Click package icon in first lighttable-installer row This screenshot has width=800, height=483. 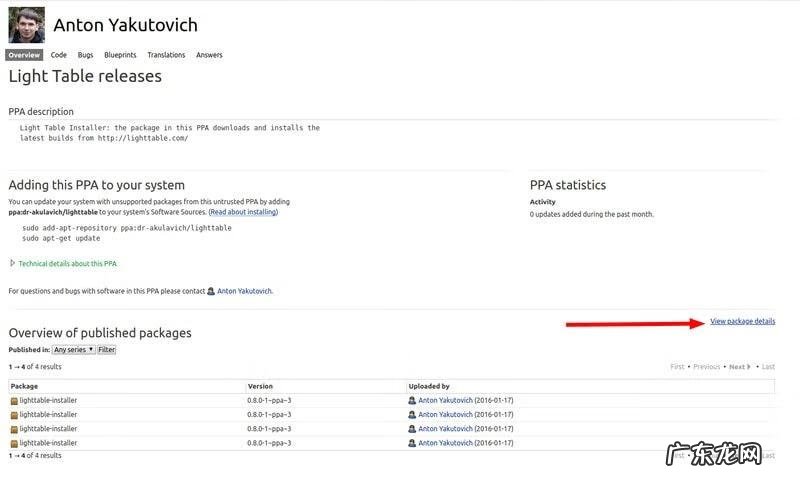tap(14, 401)
